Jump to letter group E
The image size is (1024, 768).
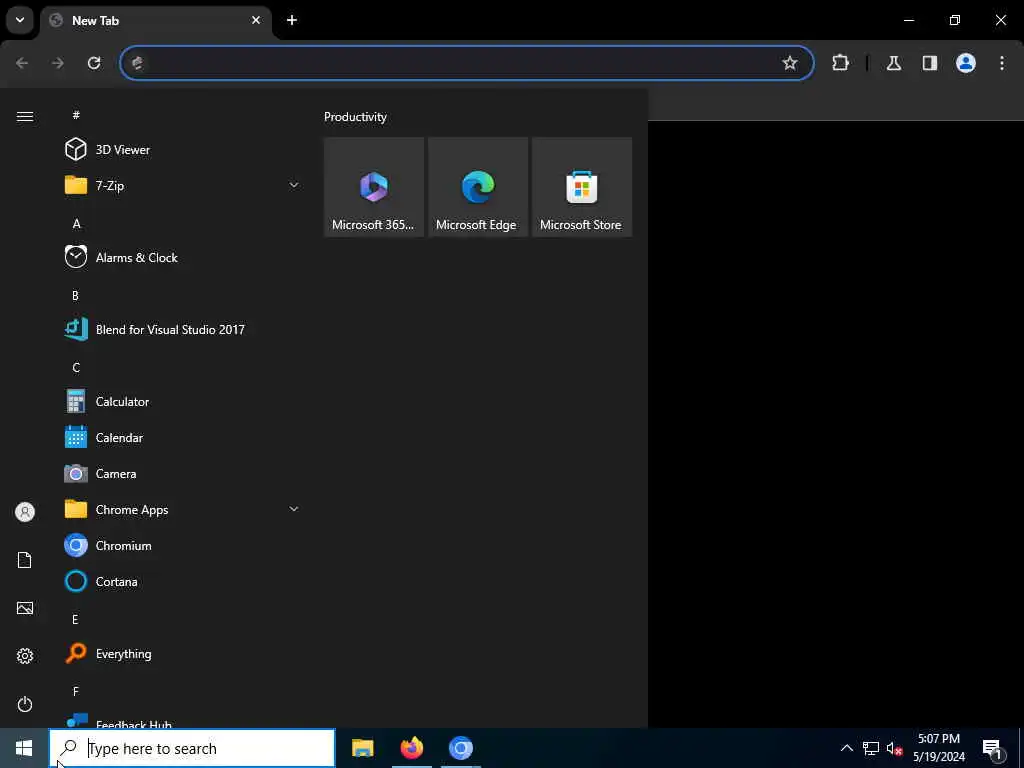[75, 619]
